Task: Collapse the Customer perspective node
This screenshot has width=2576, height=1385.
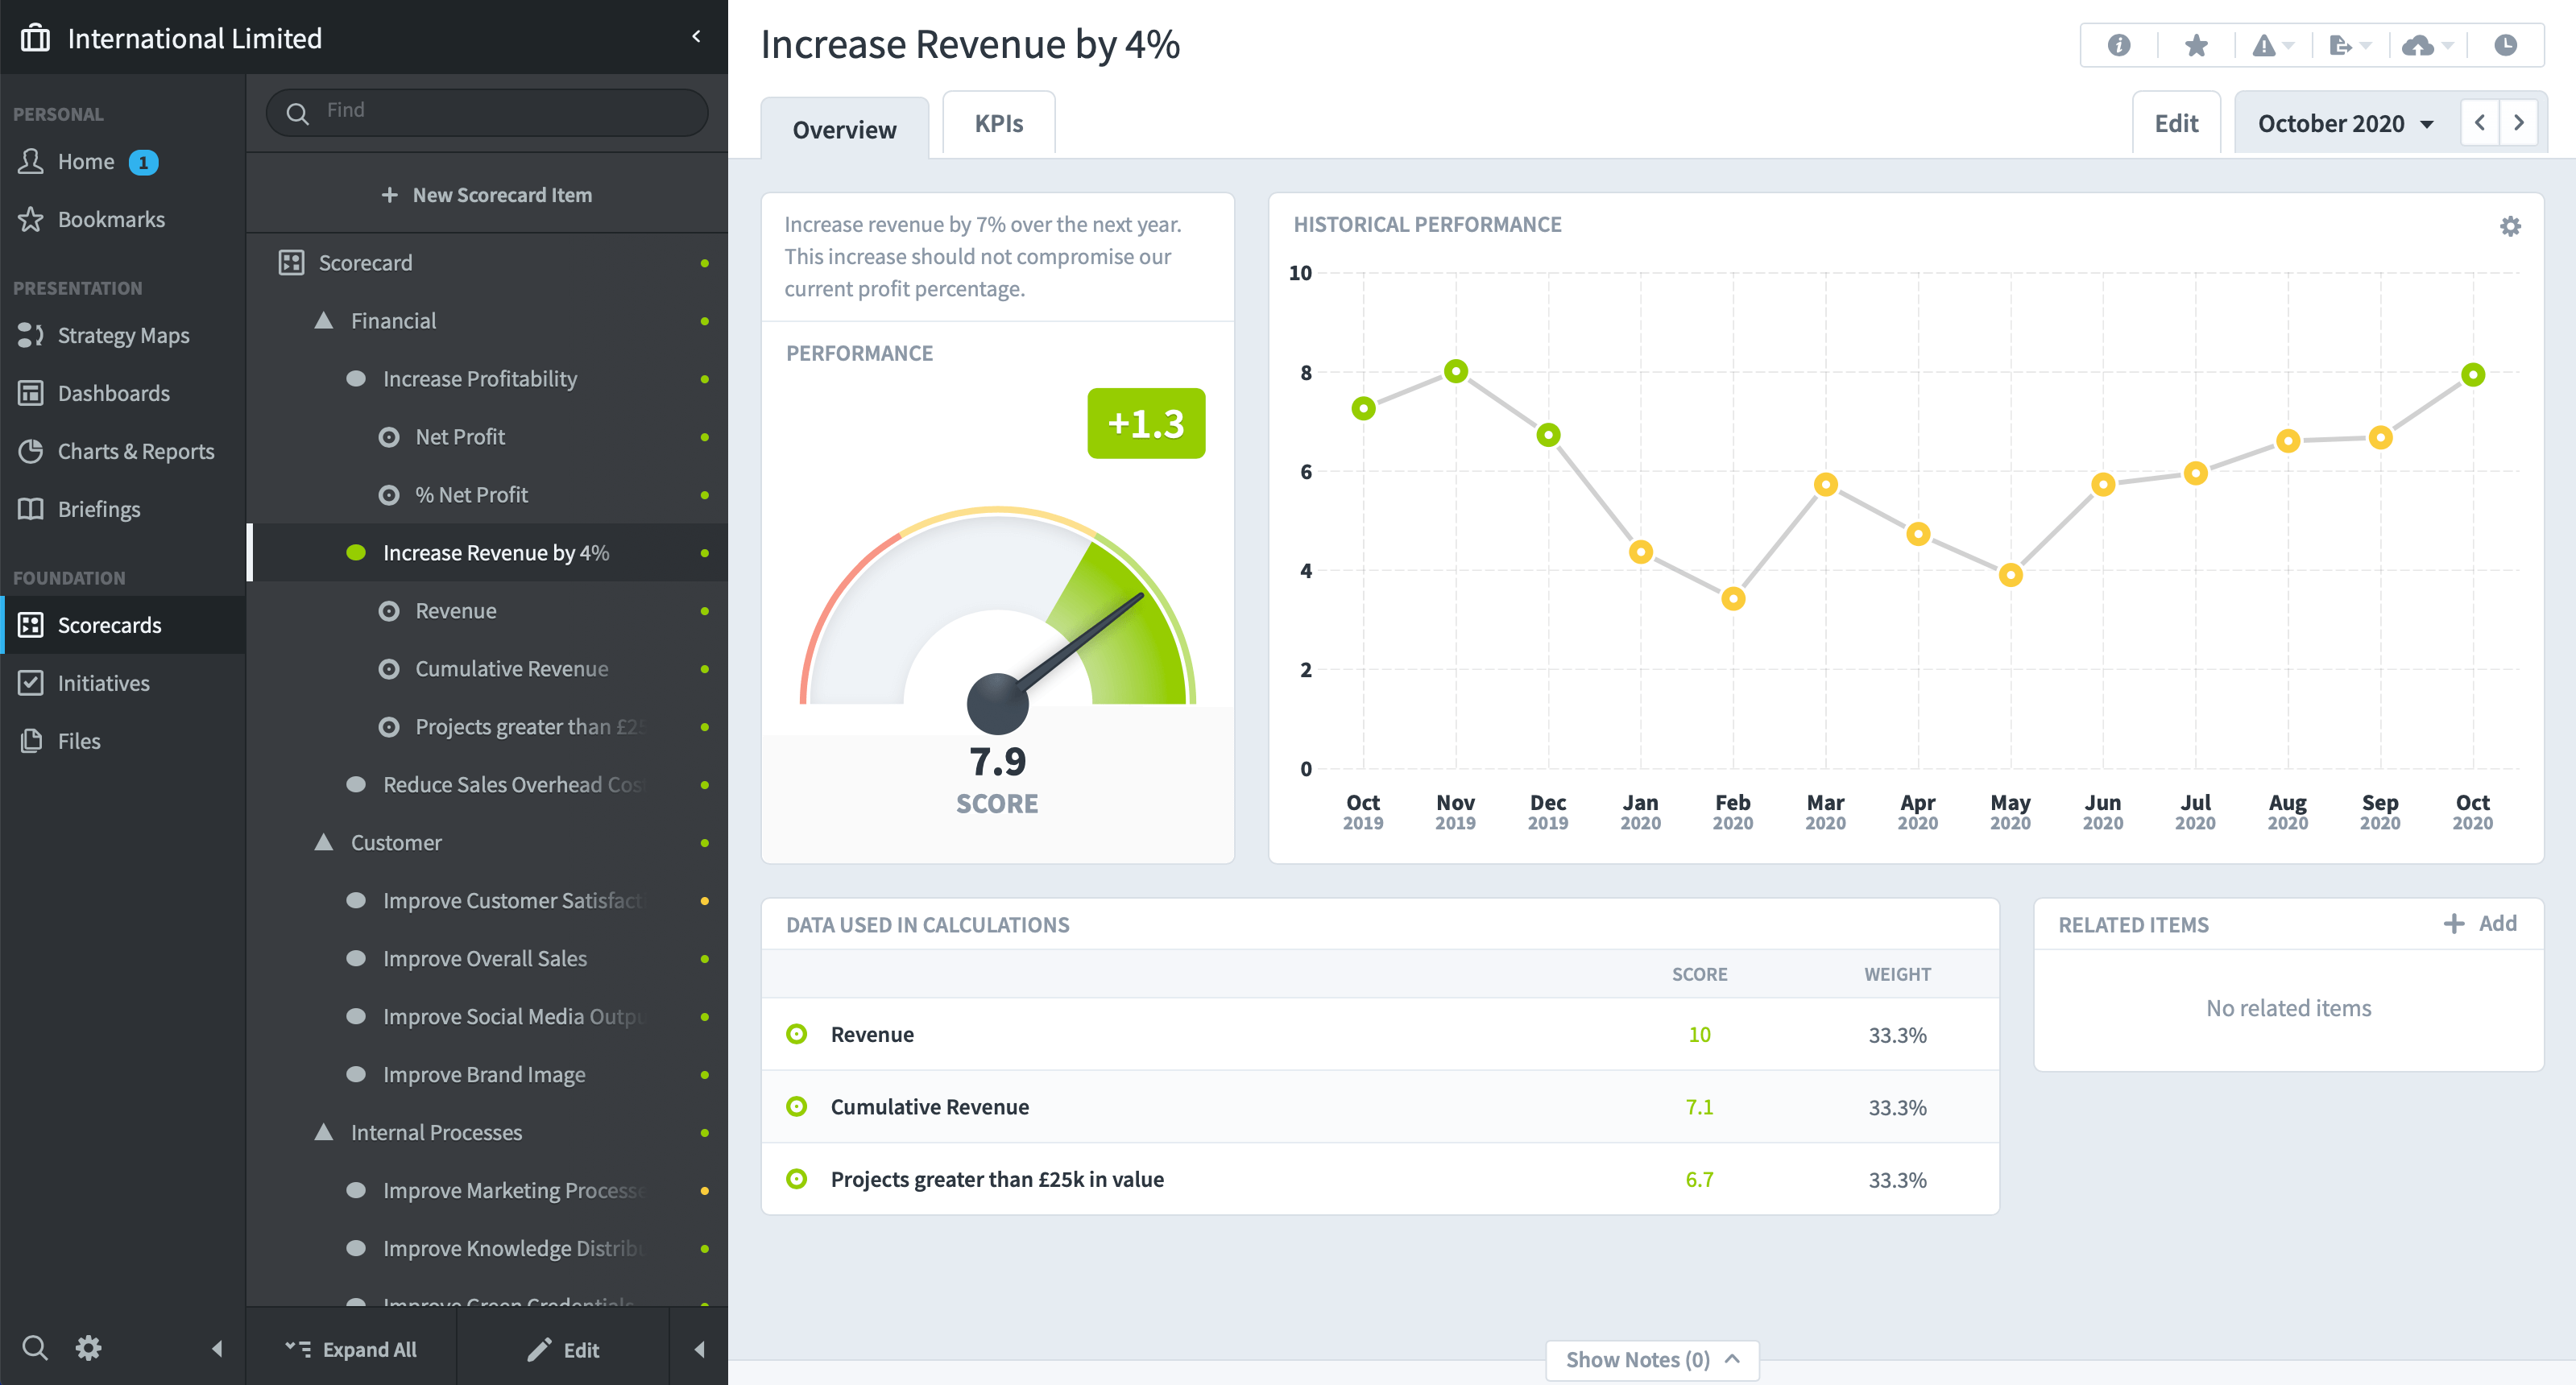Action: tap(324, 843)
